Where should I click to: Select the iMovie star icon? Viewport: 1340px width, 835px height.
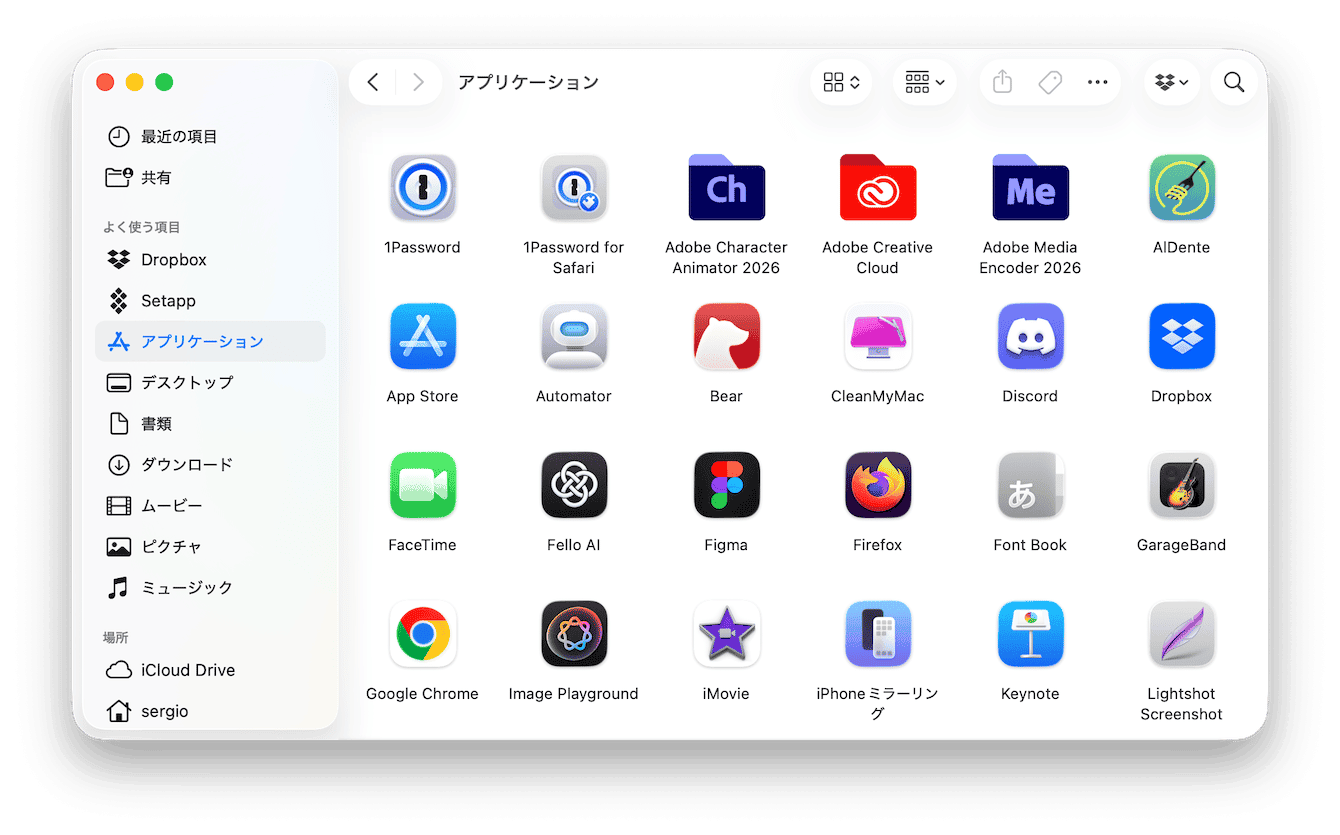726,634
